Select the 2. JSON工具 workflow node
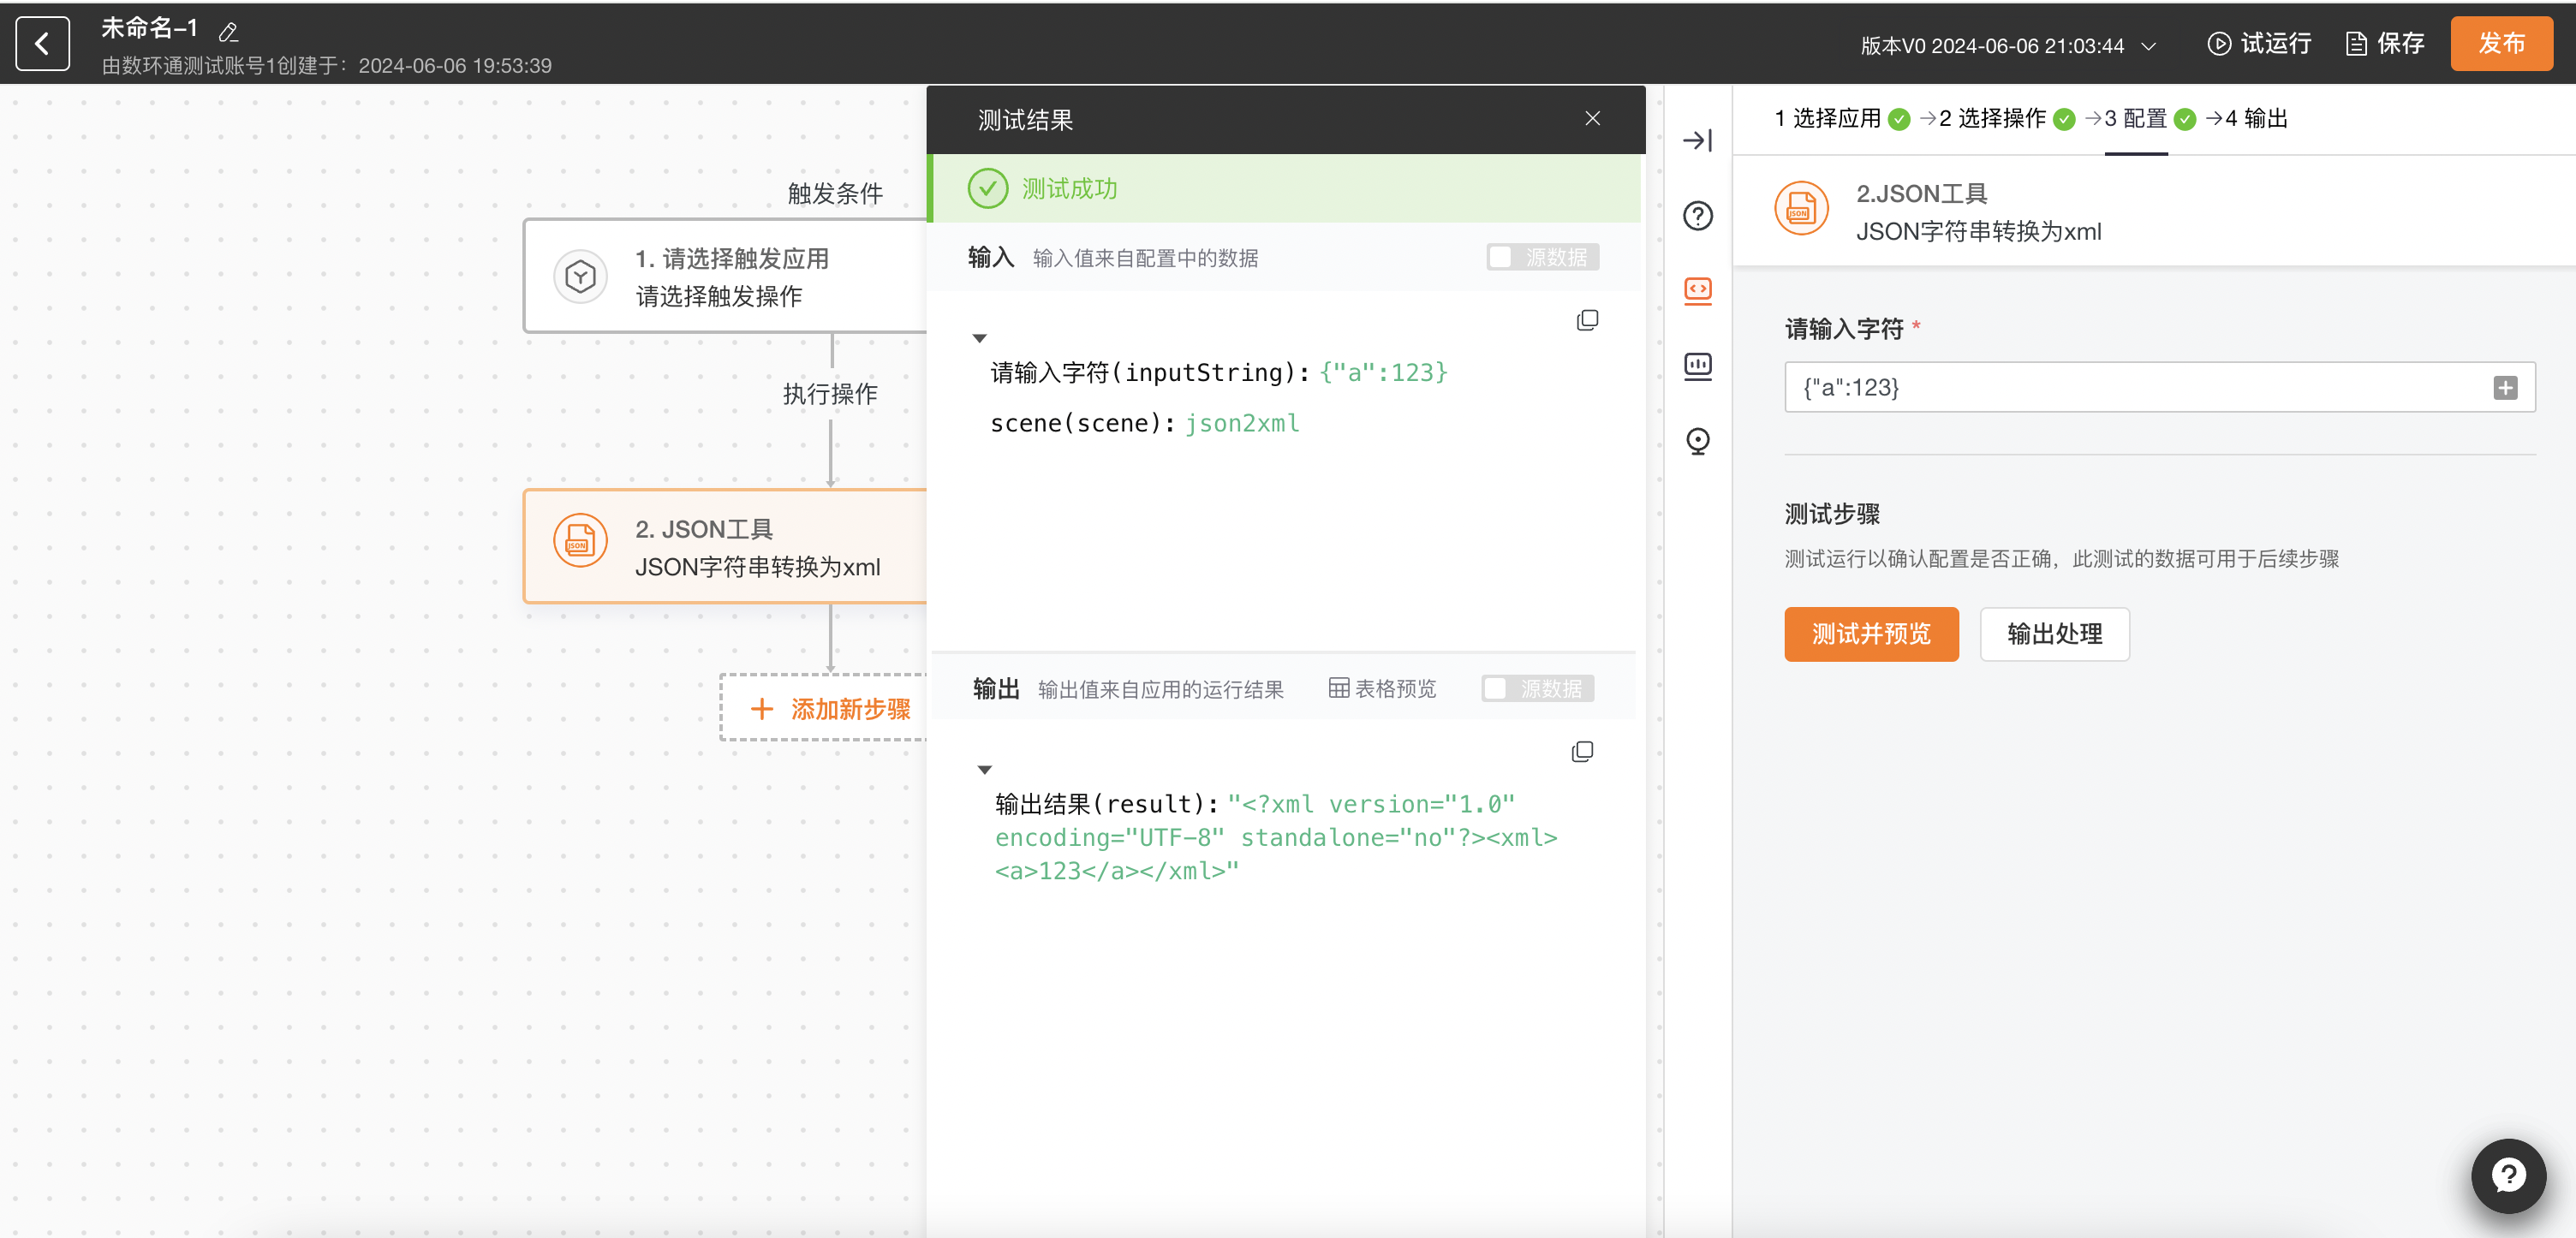Image resolution: width=2576 pixels, height=1238 pixels. pos(725,546)
